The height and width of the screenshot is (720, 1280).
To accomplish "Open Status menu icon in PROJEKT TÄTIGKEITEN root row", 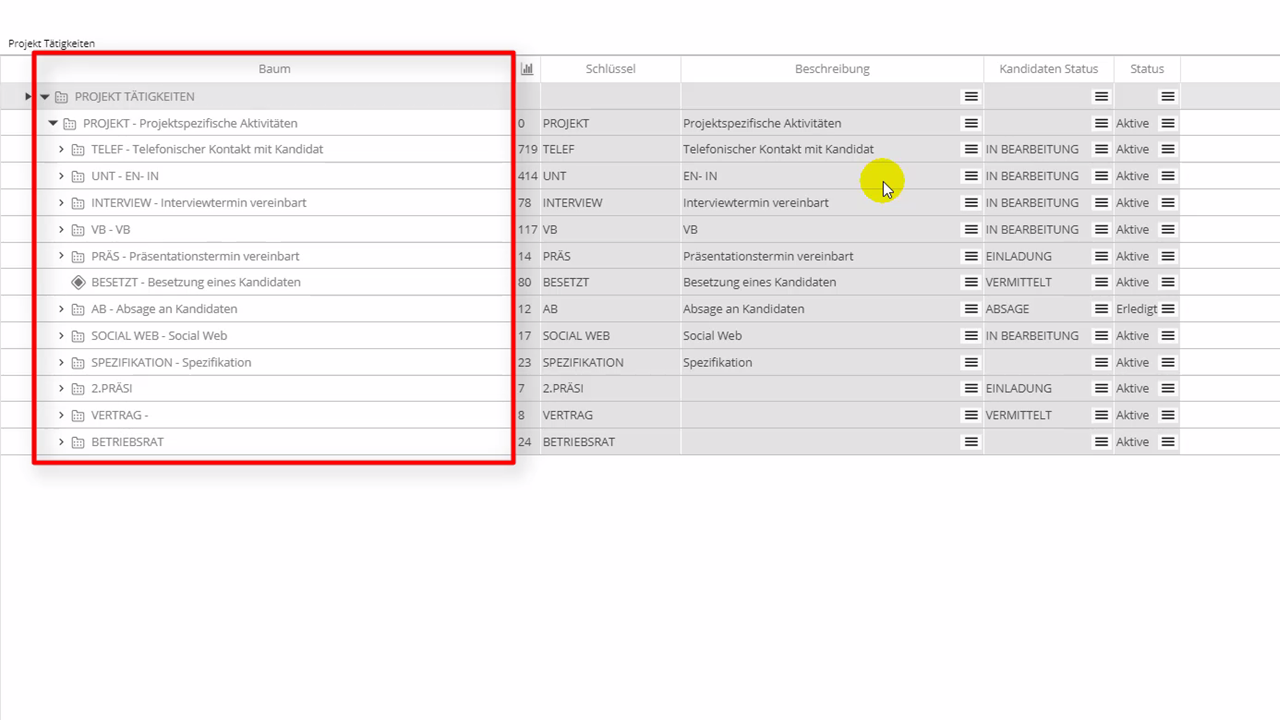I will (1168, 96).
